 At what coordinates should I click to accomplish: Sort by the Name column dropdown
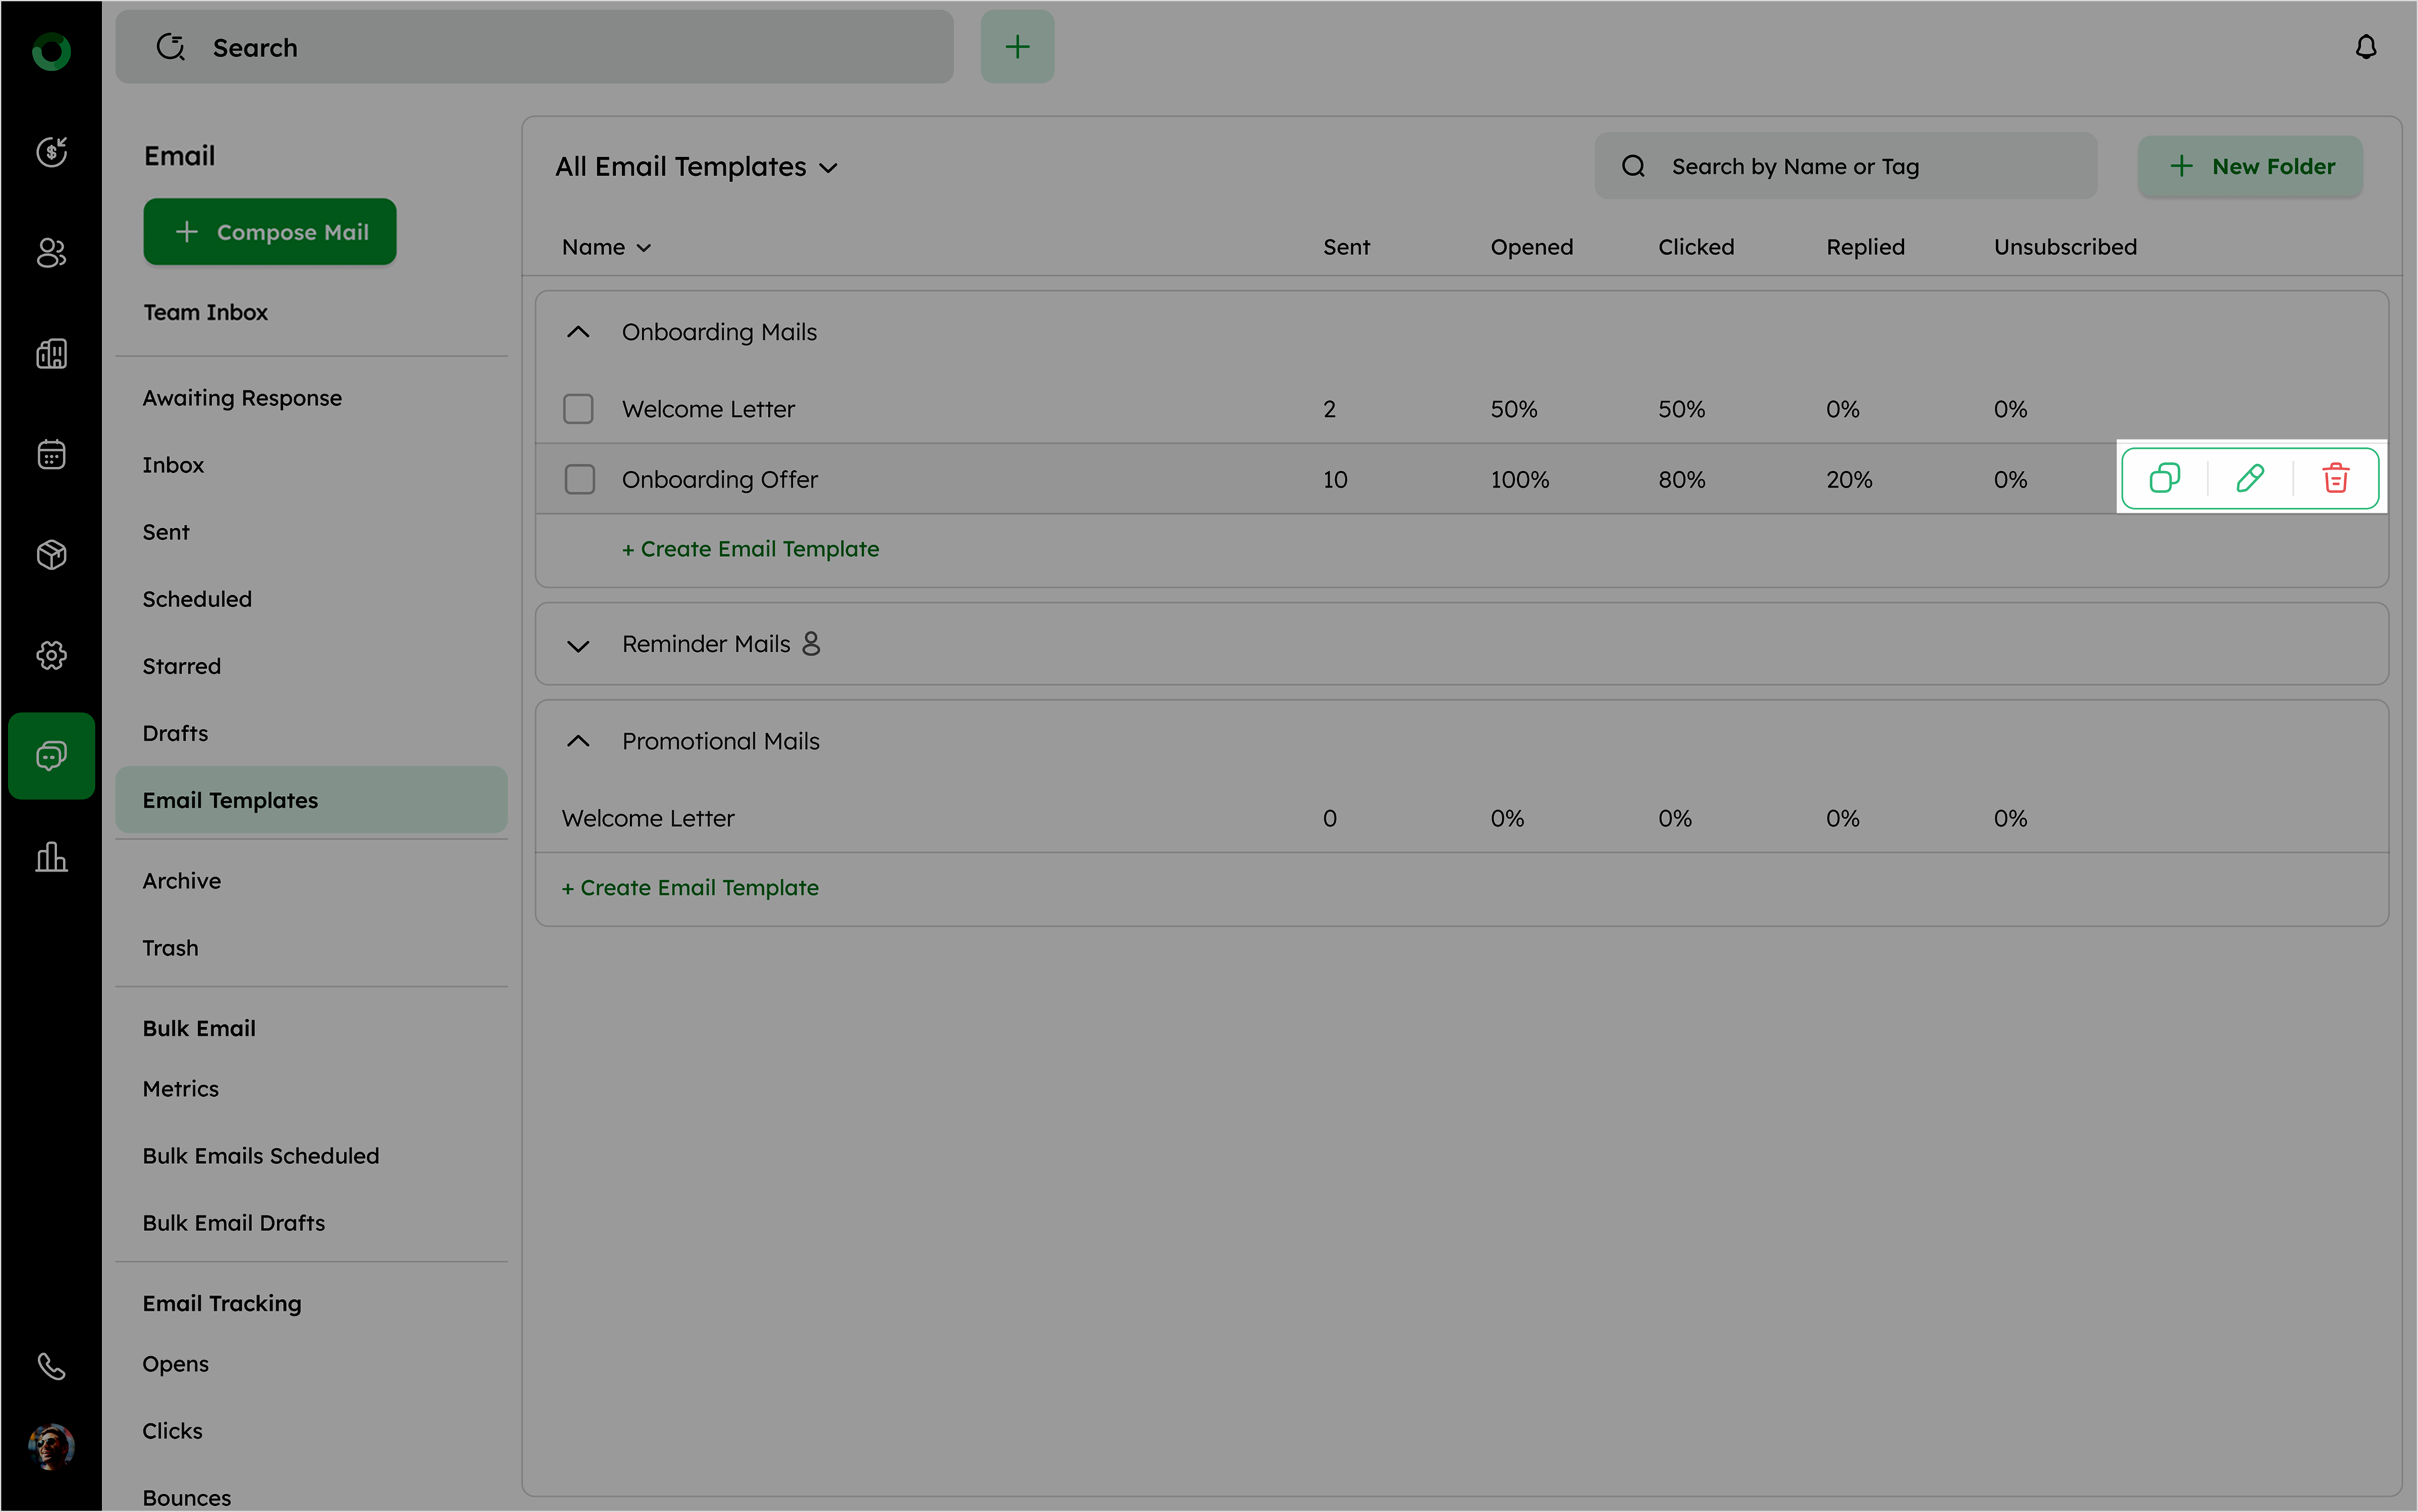606,247
